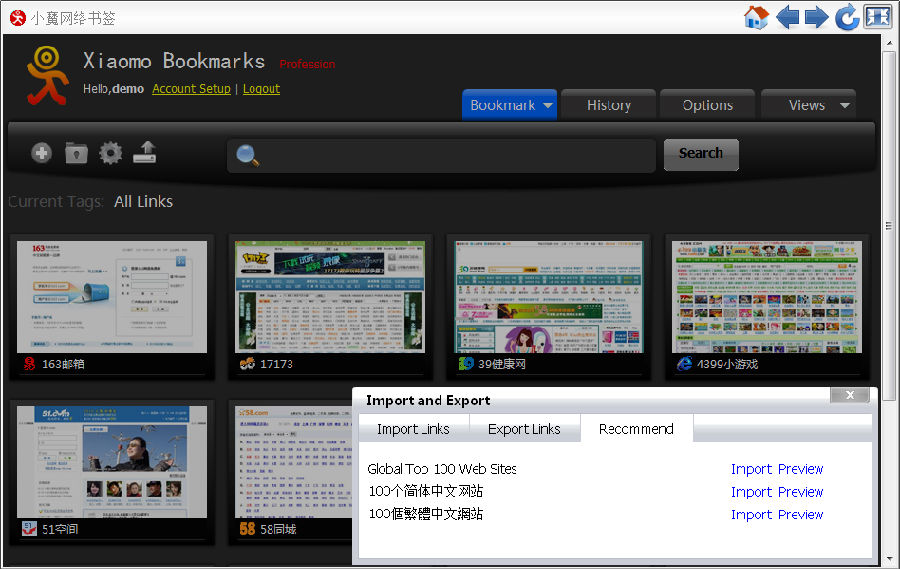Click in the bookmark search field
Image resolution: width=900 pixels, height=569 pixels.
pos(450,155)
